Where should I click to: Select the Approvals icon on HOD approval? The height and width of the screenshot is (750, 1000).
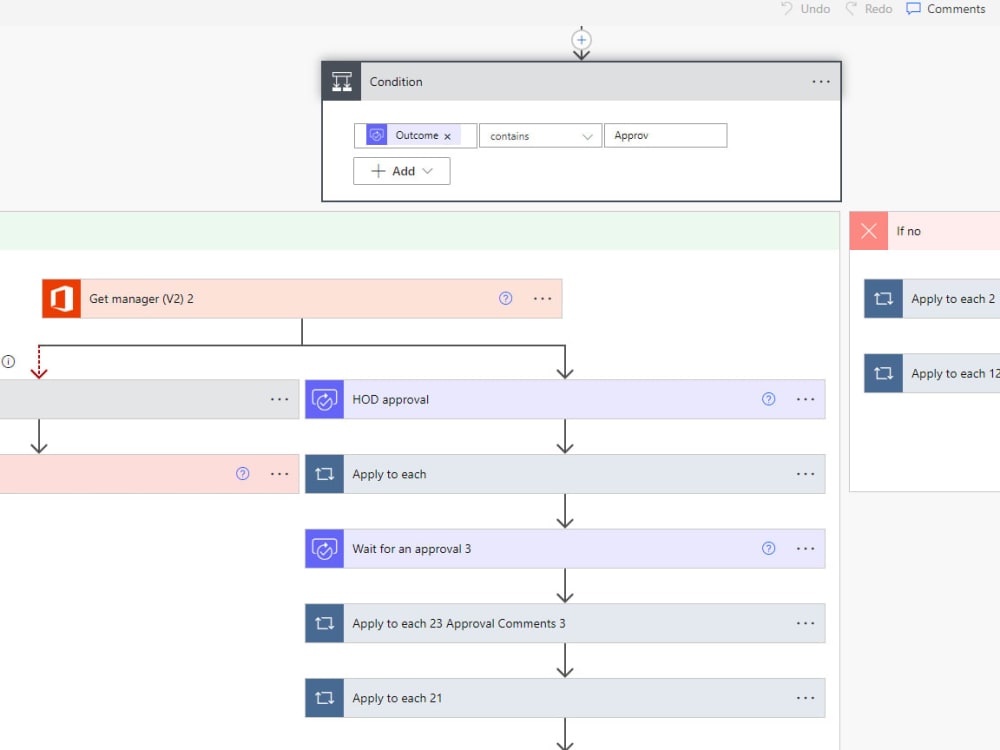[x=324, y=399]
